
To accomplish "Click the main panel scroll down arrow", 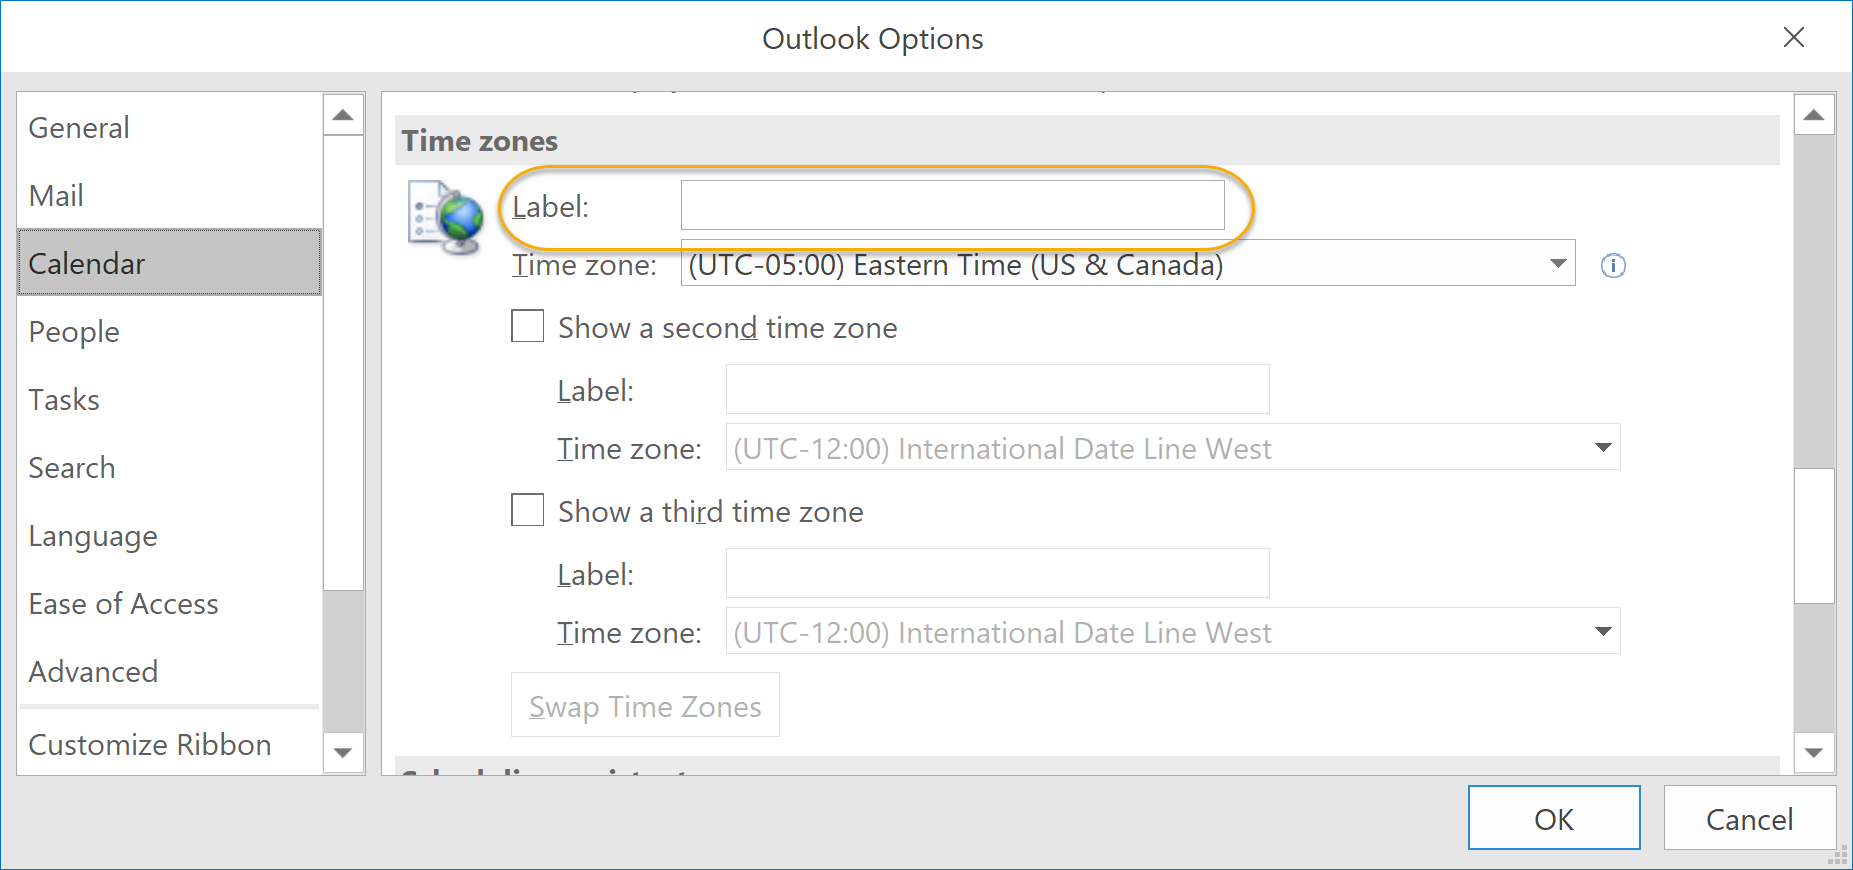I will point(1814,752).
